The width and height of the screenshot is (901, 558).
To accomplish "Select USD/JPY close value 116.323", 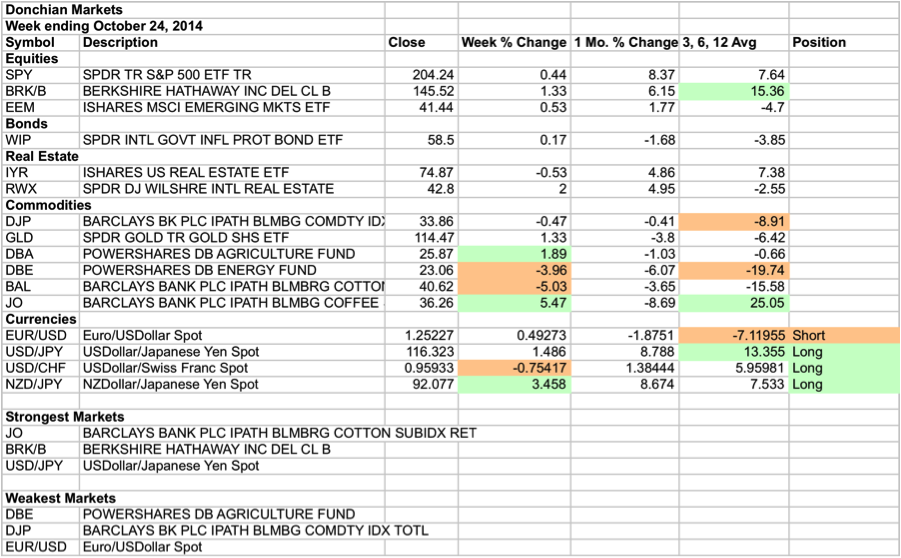I will click(422, 352).
